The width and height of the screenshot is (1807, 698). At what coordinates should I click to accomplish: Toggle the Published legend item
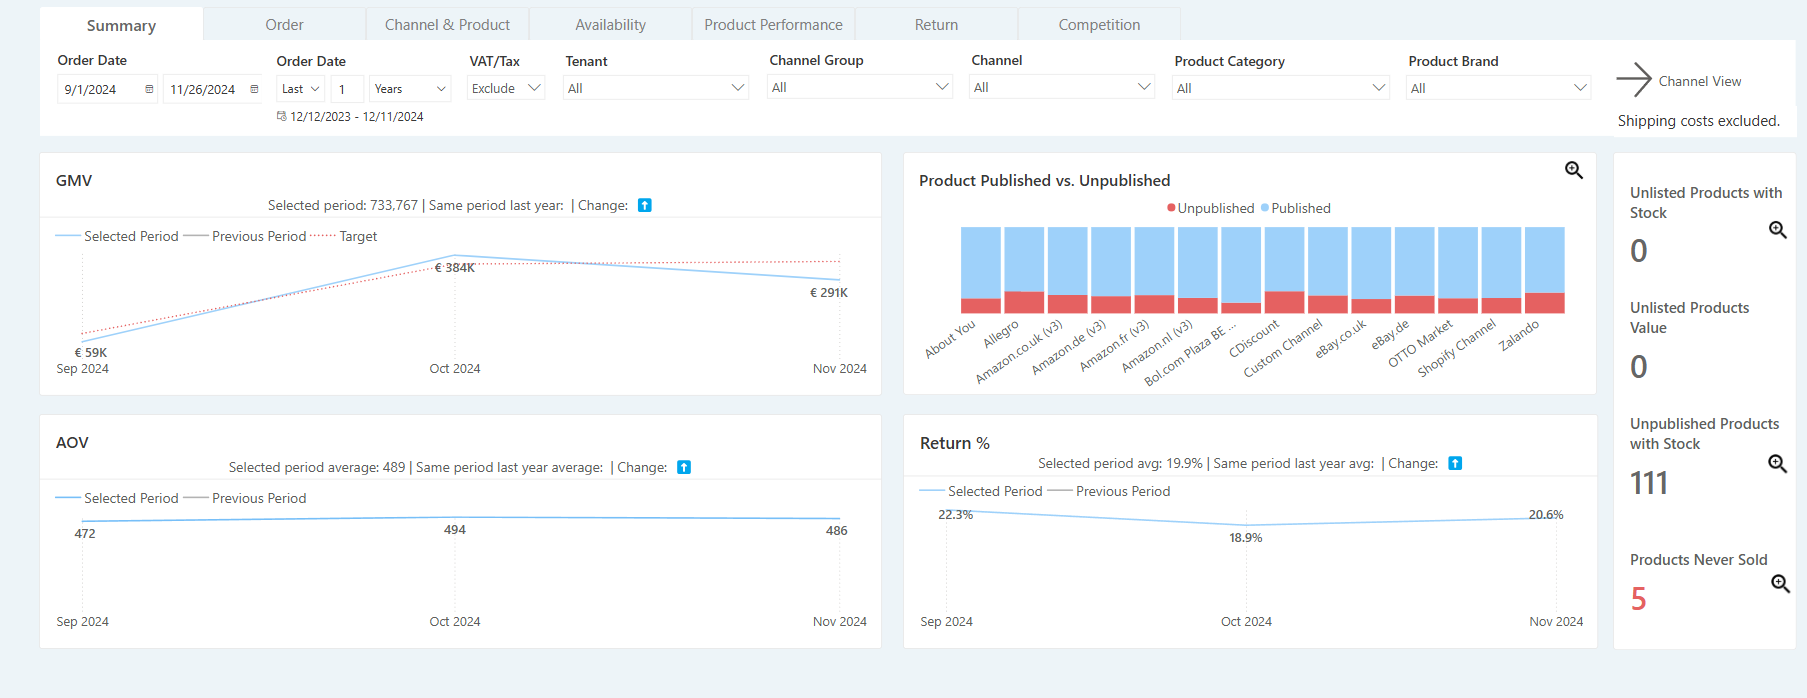tap(1300, 208)
